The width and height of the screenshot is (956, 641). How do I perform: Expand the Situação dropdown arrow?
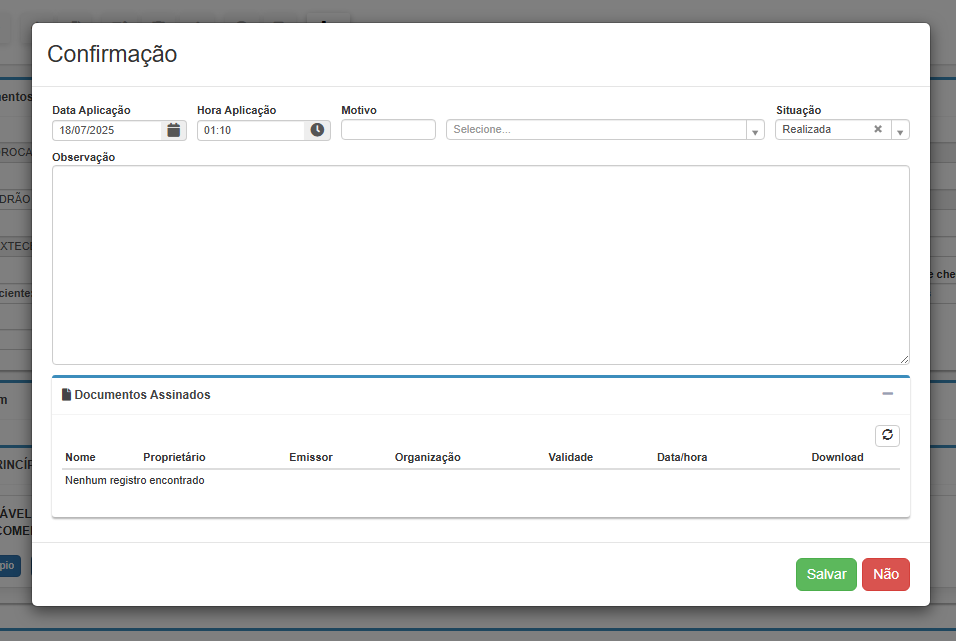pyautogui.click(x=899, y=130)
